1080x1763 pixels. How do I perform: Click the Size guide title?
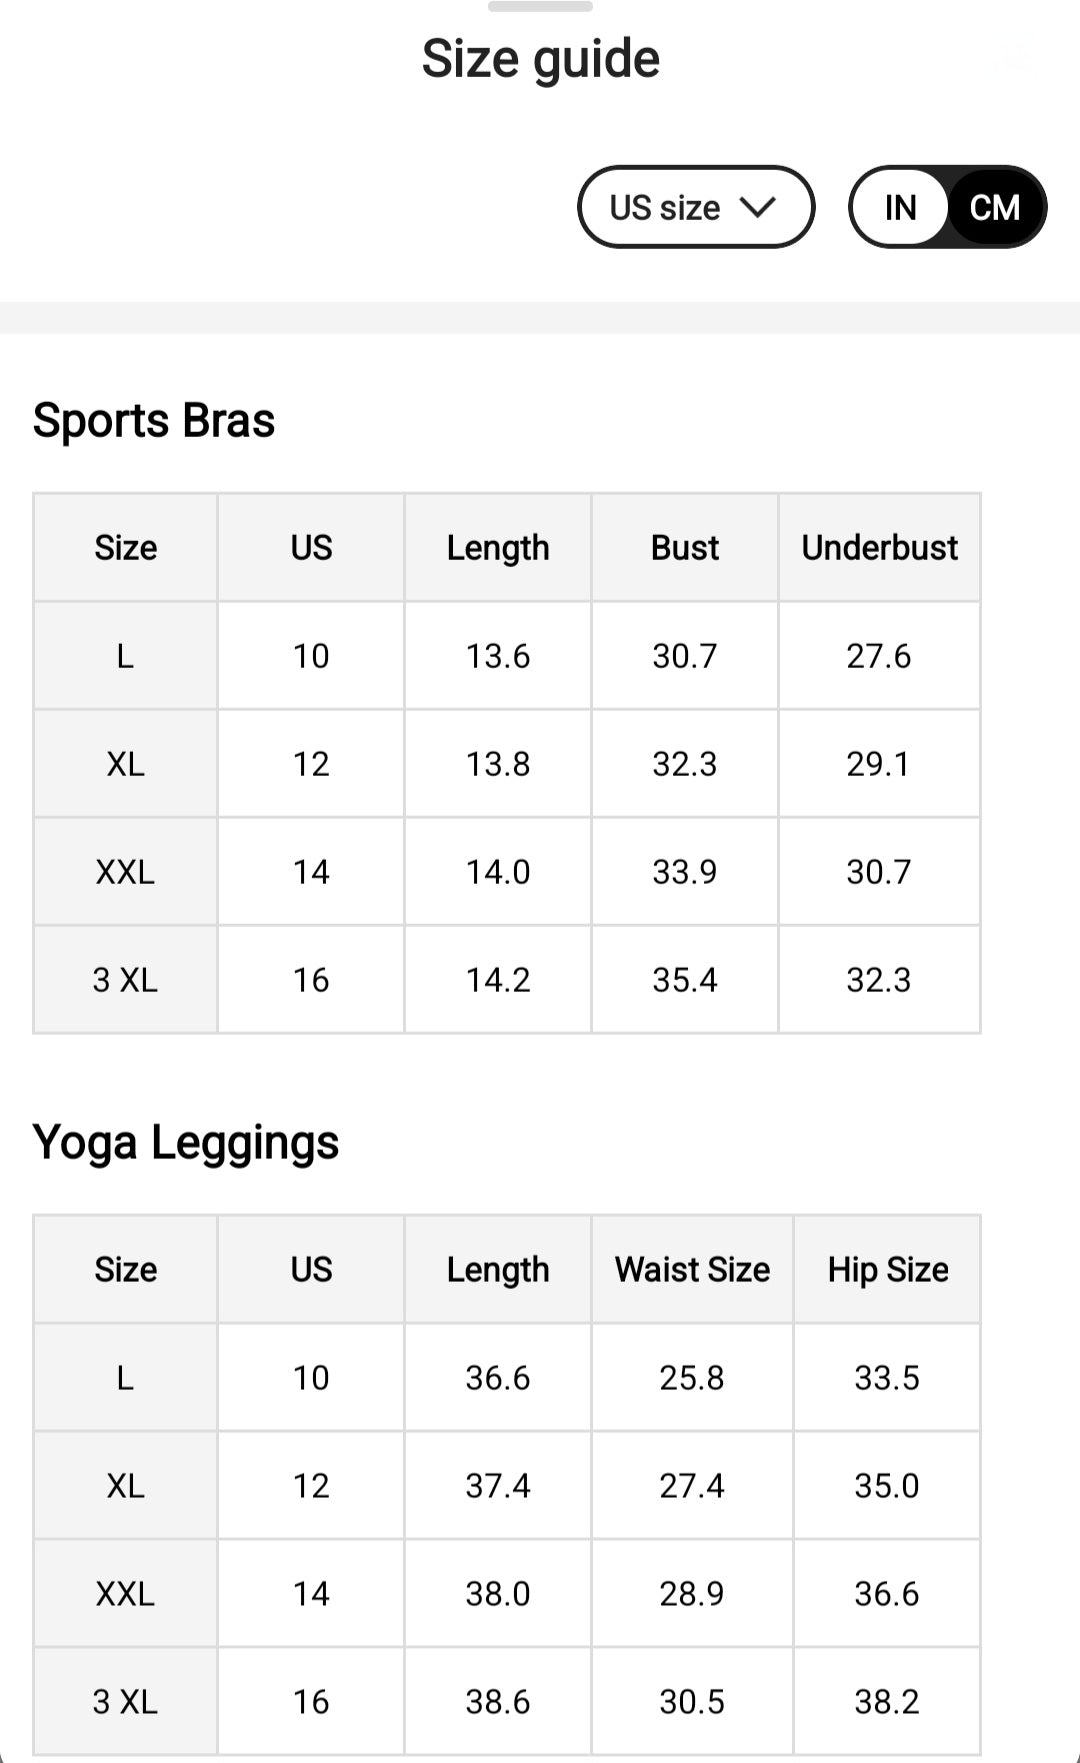[540, 59]
